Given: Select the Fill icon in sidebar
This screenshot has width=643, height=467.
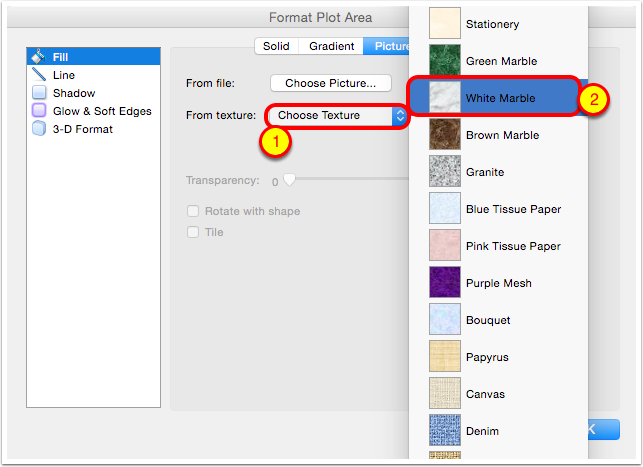Looking at the screenshot, I should tap(39, 57).
